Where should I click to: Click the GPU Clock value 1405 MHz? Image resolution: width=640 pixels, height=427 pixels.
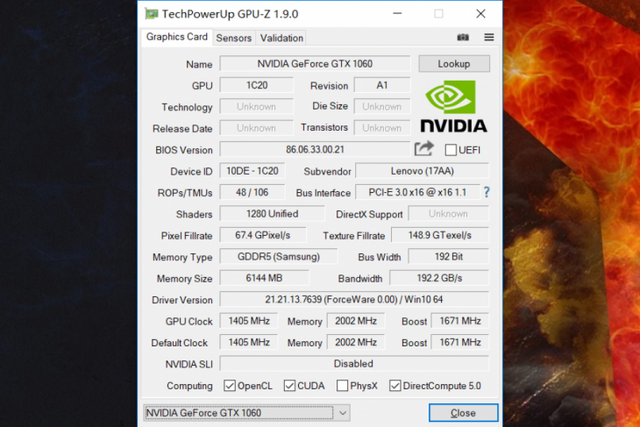249,321
